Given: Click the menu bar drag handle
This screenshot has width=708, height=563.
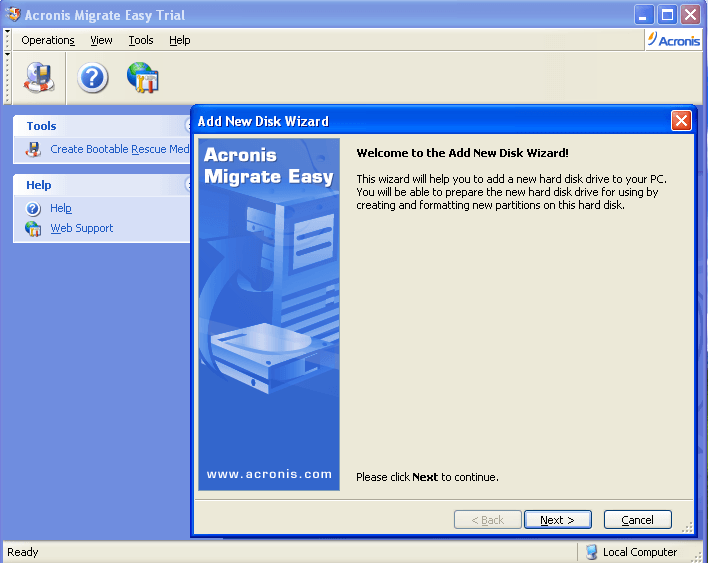Looking at the screenshot, I should click(x=7, y=40).
